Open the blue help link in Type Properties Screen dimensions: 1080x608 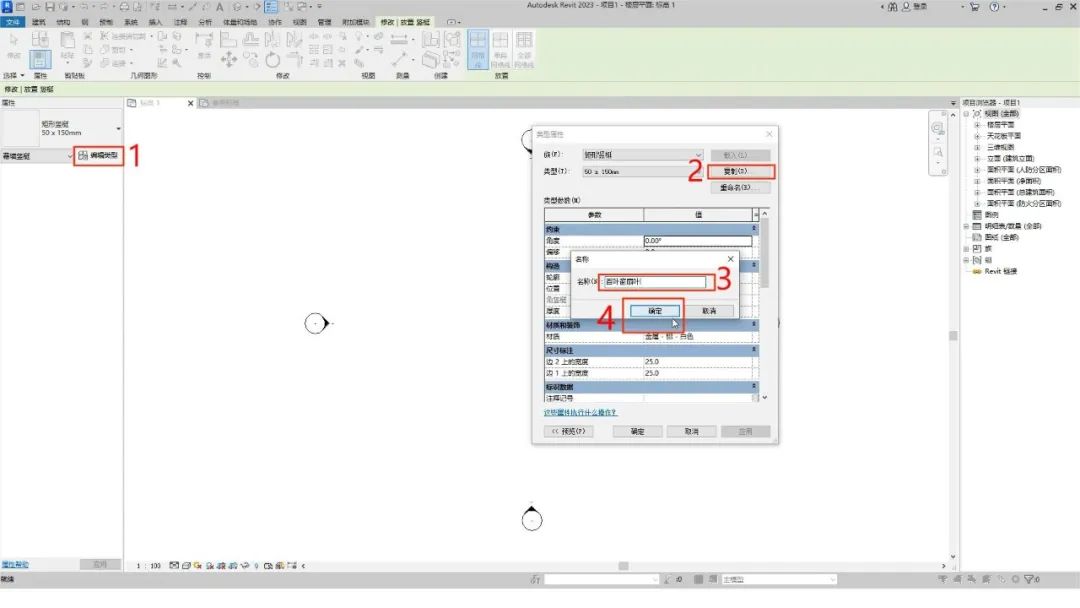click(x=580, y=412)
